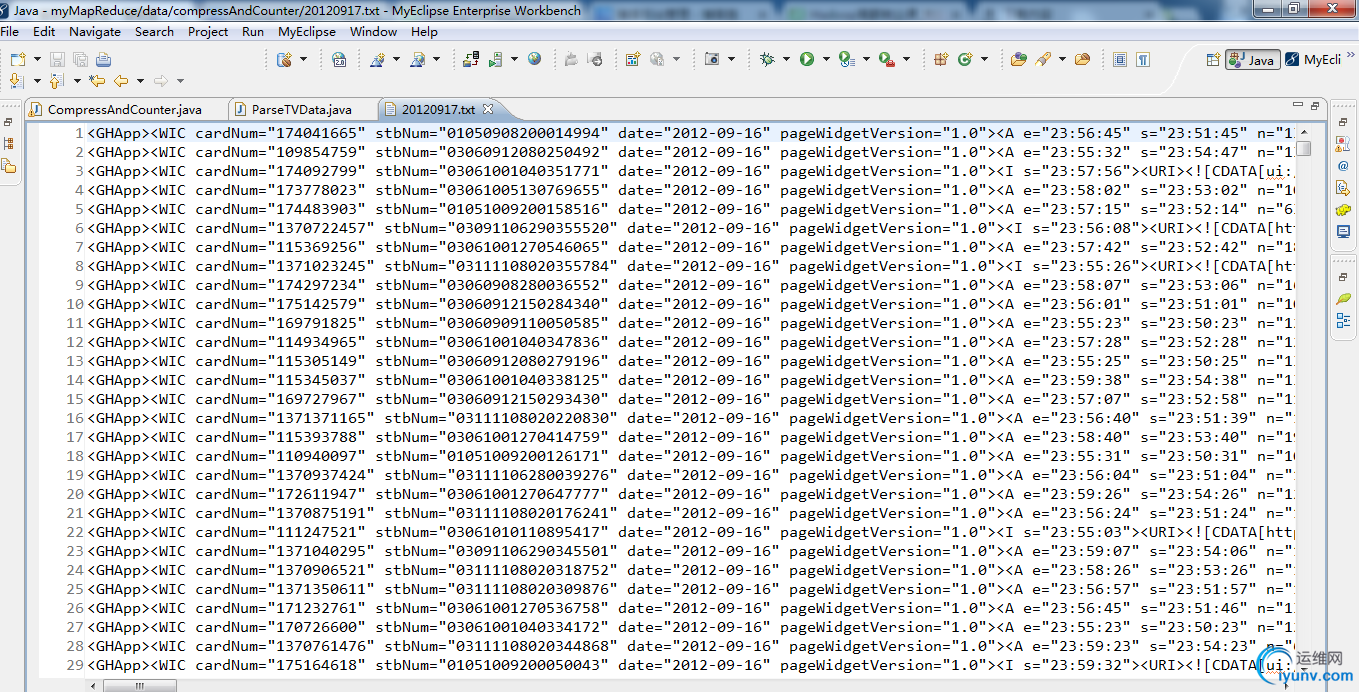Click the Next Annotation down-arrow icon
Image resolution: width=1359 pixels, height=692 pixels.
coord(16,81)
